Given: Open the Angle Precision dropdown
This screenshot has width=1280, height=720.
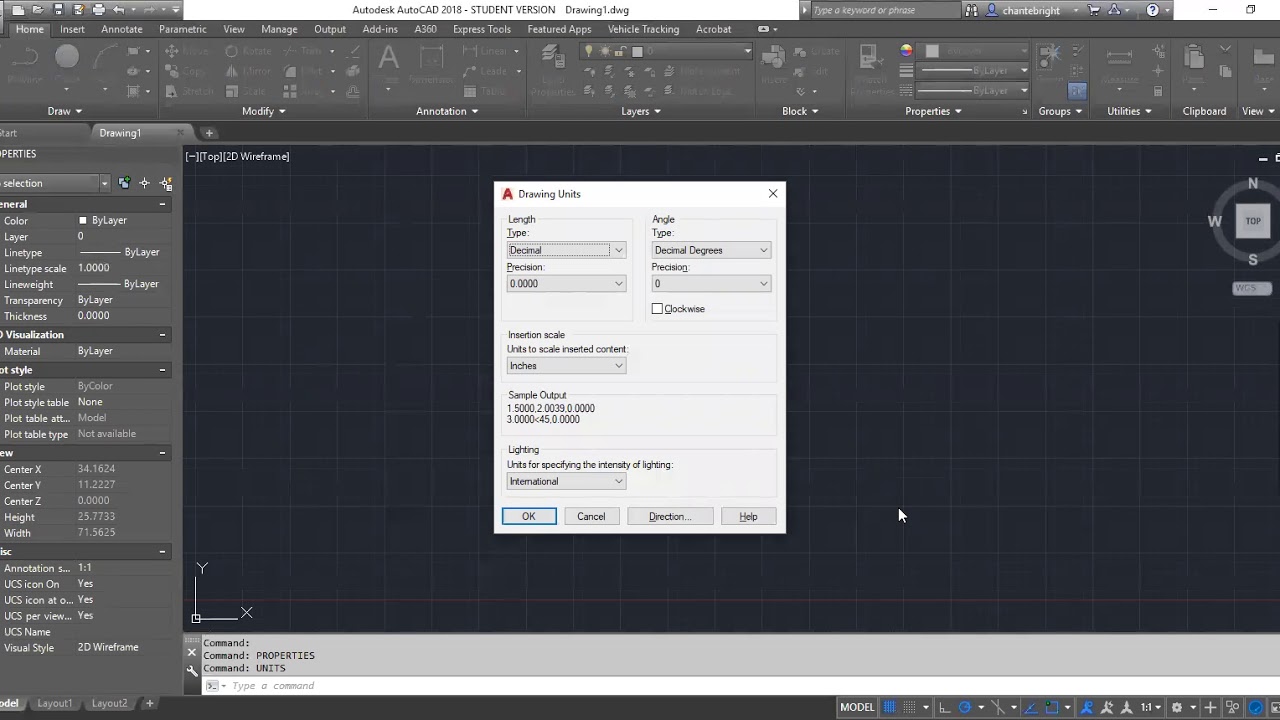Looking at the screenshot, I should pyautogui.click(x=711, y=284).
